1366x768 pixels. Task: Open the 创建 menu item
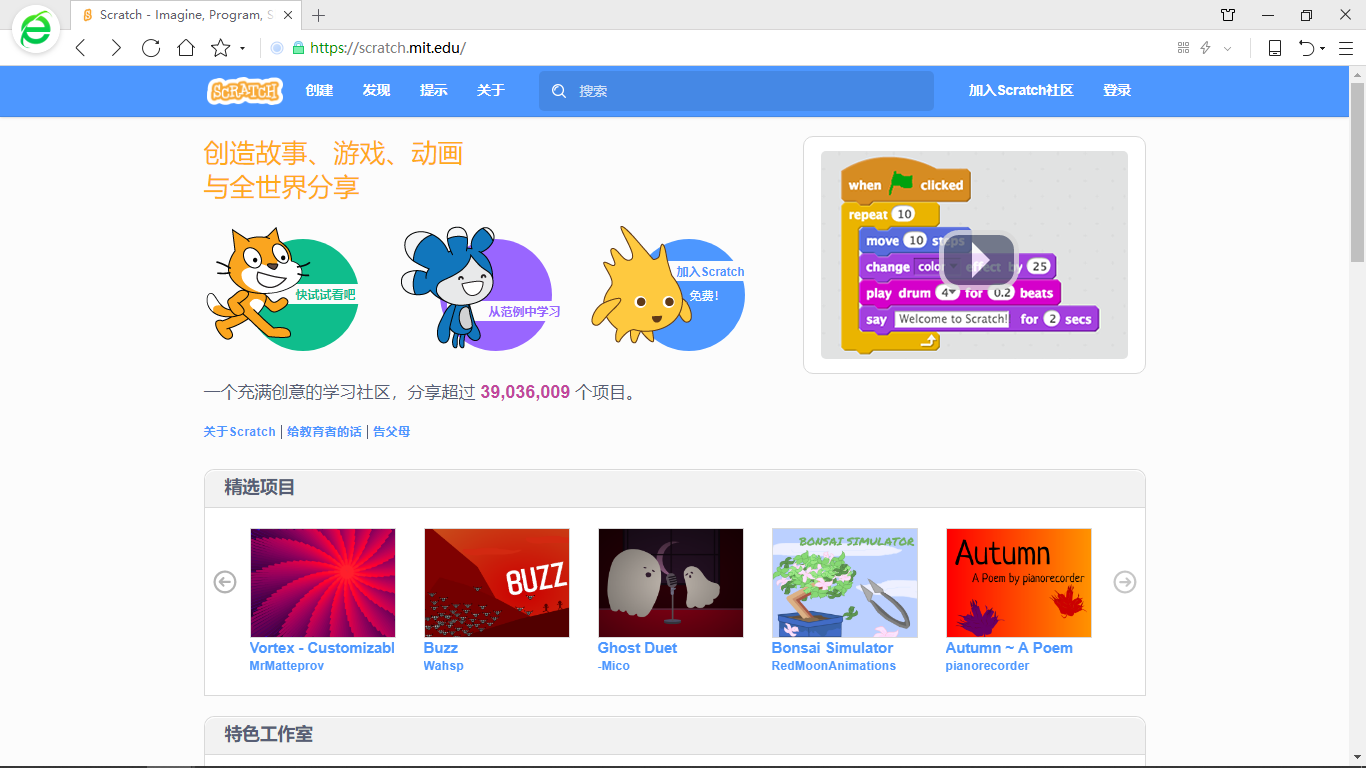click(x=319, y=91)
